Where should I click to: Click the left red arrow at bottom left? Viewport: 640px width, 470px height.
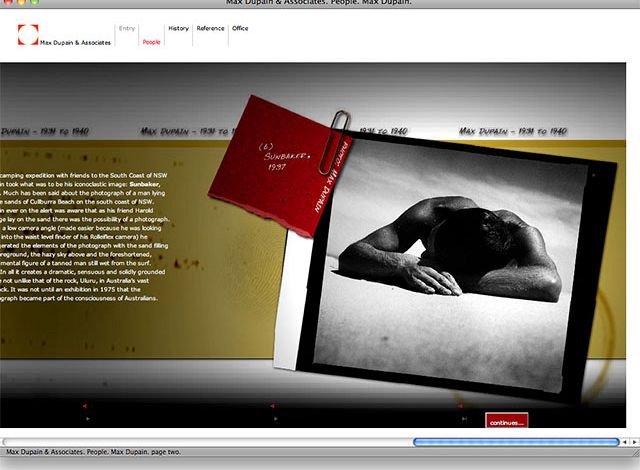tap(84, 406)
